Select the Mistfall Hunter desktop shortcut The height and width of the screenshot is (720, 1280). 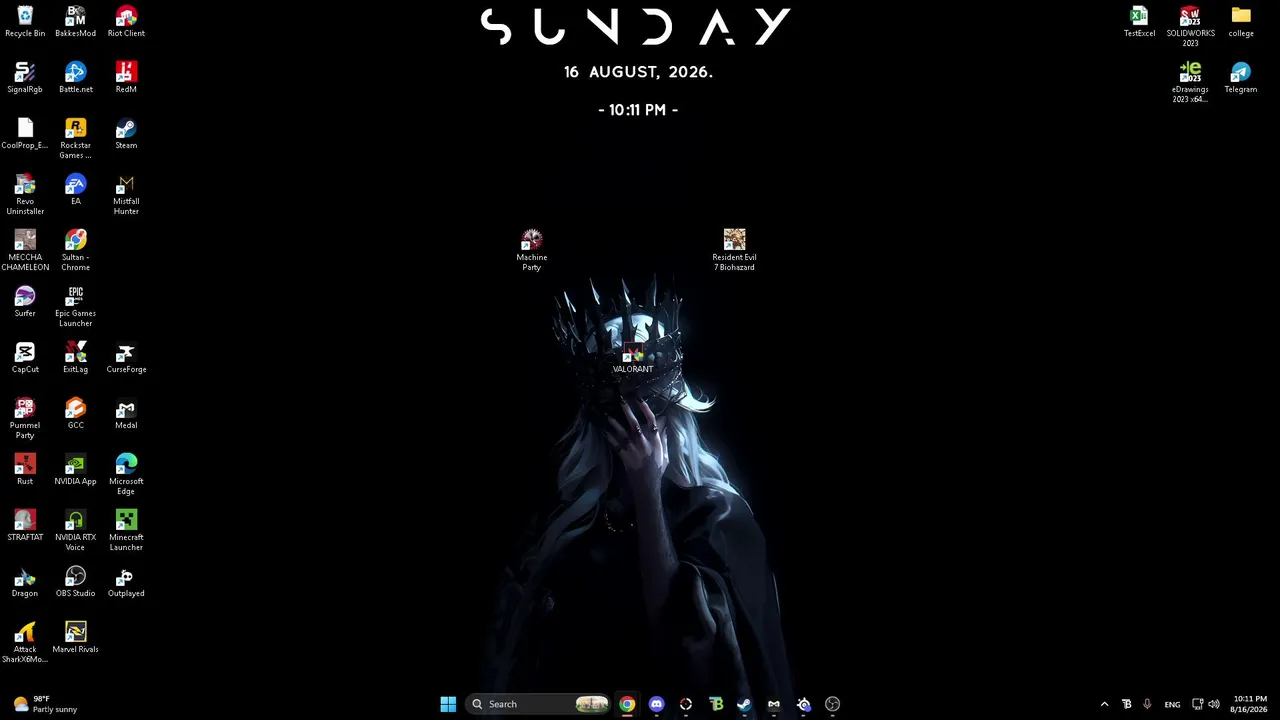(126, 195)
